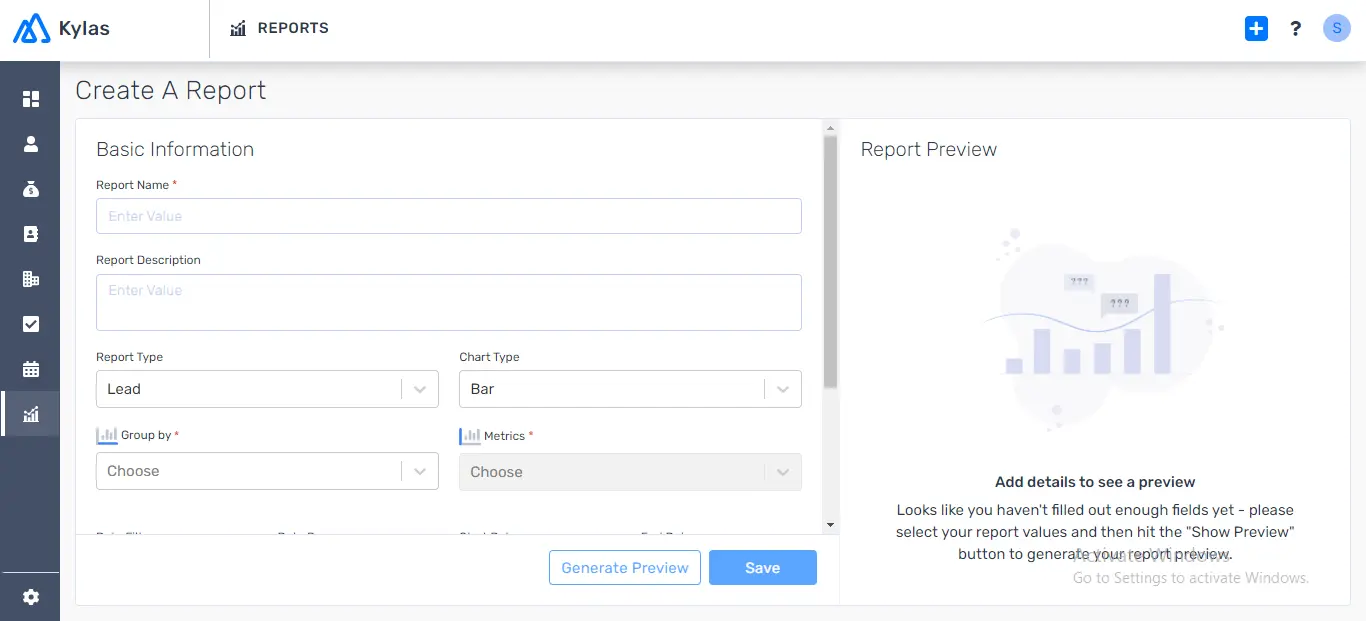The width and height of the screenshot is (1366, 621).
Task: Open Tasks checkmark icon in sidebar
Action: tap(31, 324)
